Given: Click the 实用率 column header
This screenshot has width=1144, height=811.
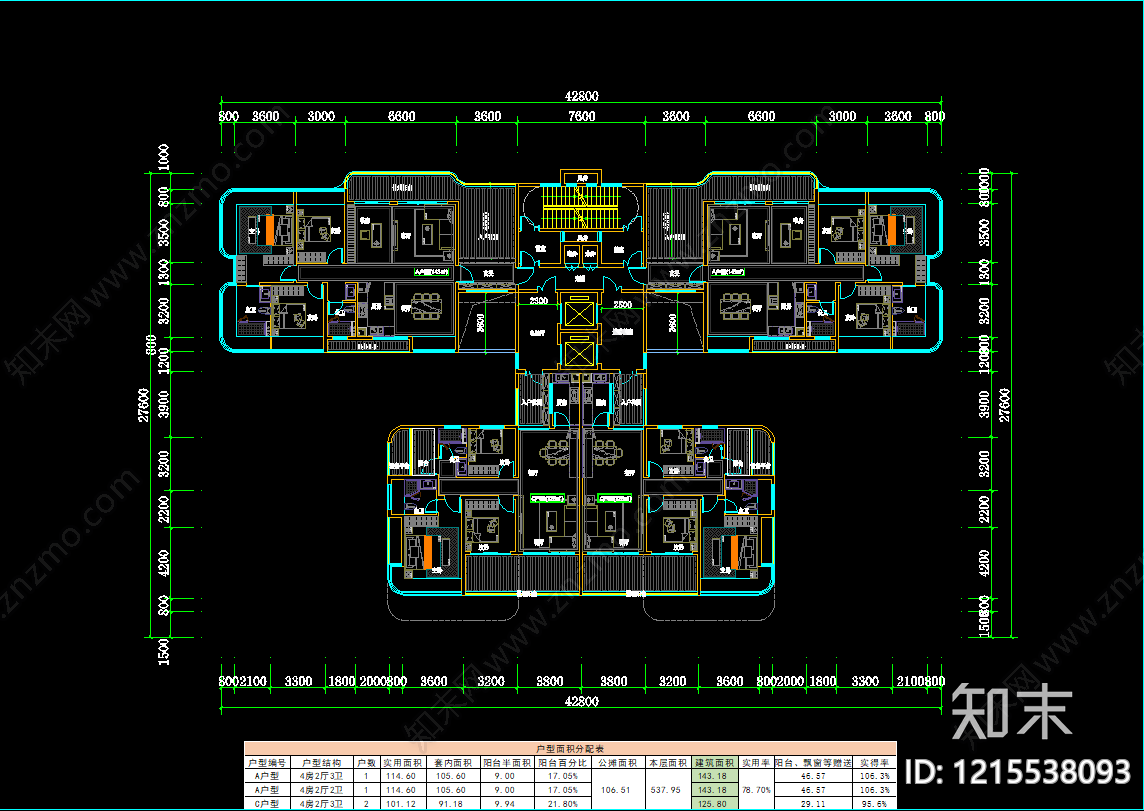Looking at the screenshot, I should pyautogui.click(x=756, y=762).
